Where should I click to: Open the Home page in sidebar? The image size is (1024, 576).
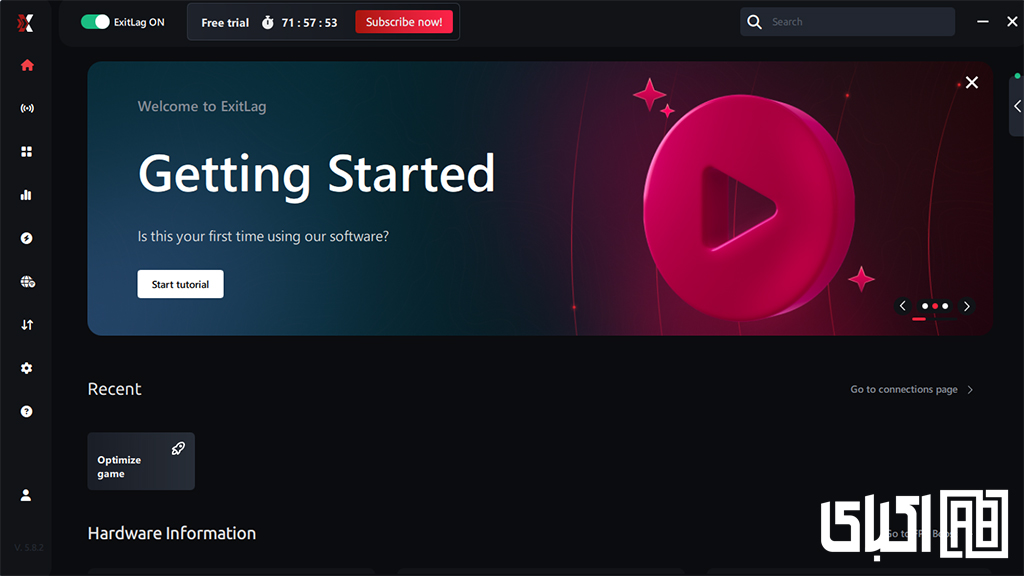click(x=27, y=65)
